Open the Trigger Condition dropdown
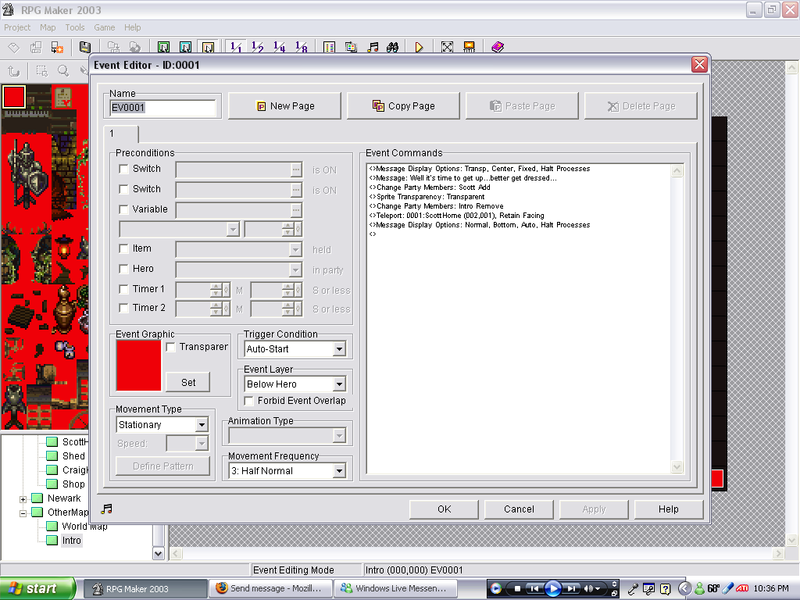800x600 pixels. click(339, 349)
